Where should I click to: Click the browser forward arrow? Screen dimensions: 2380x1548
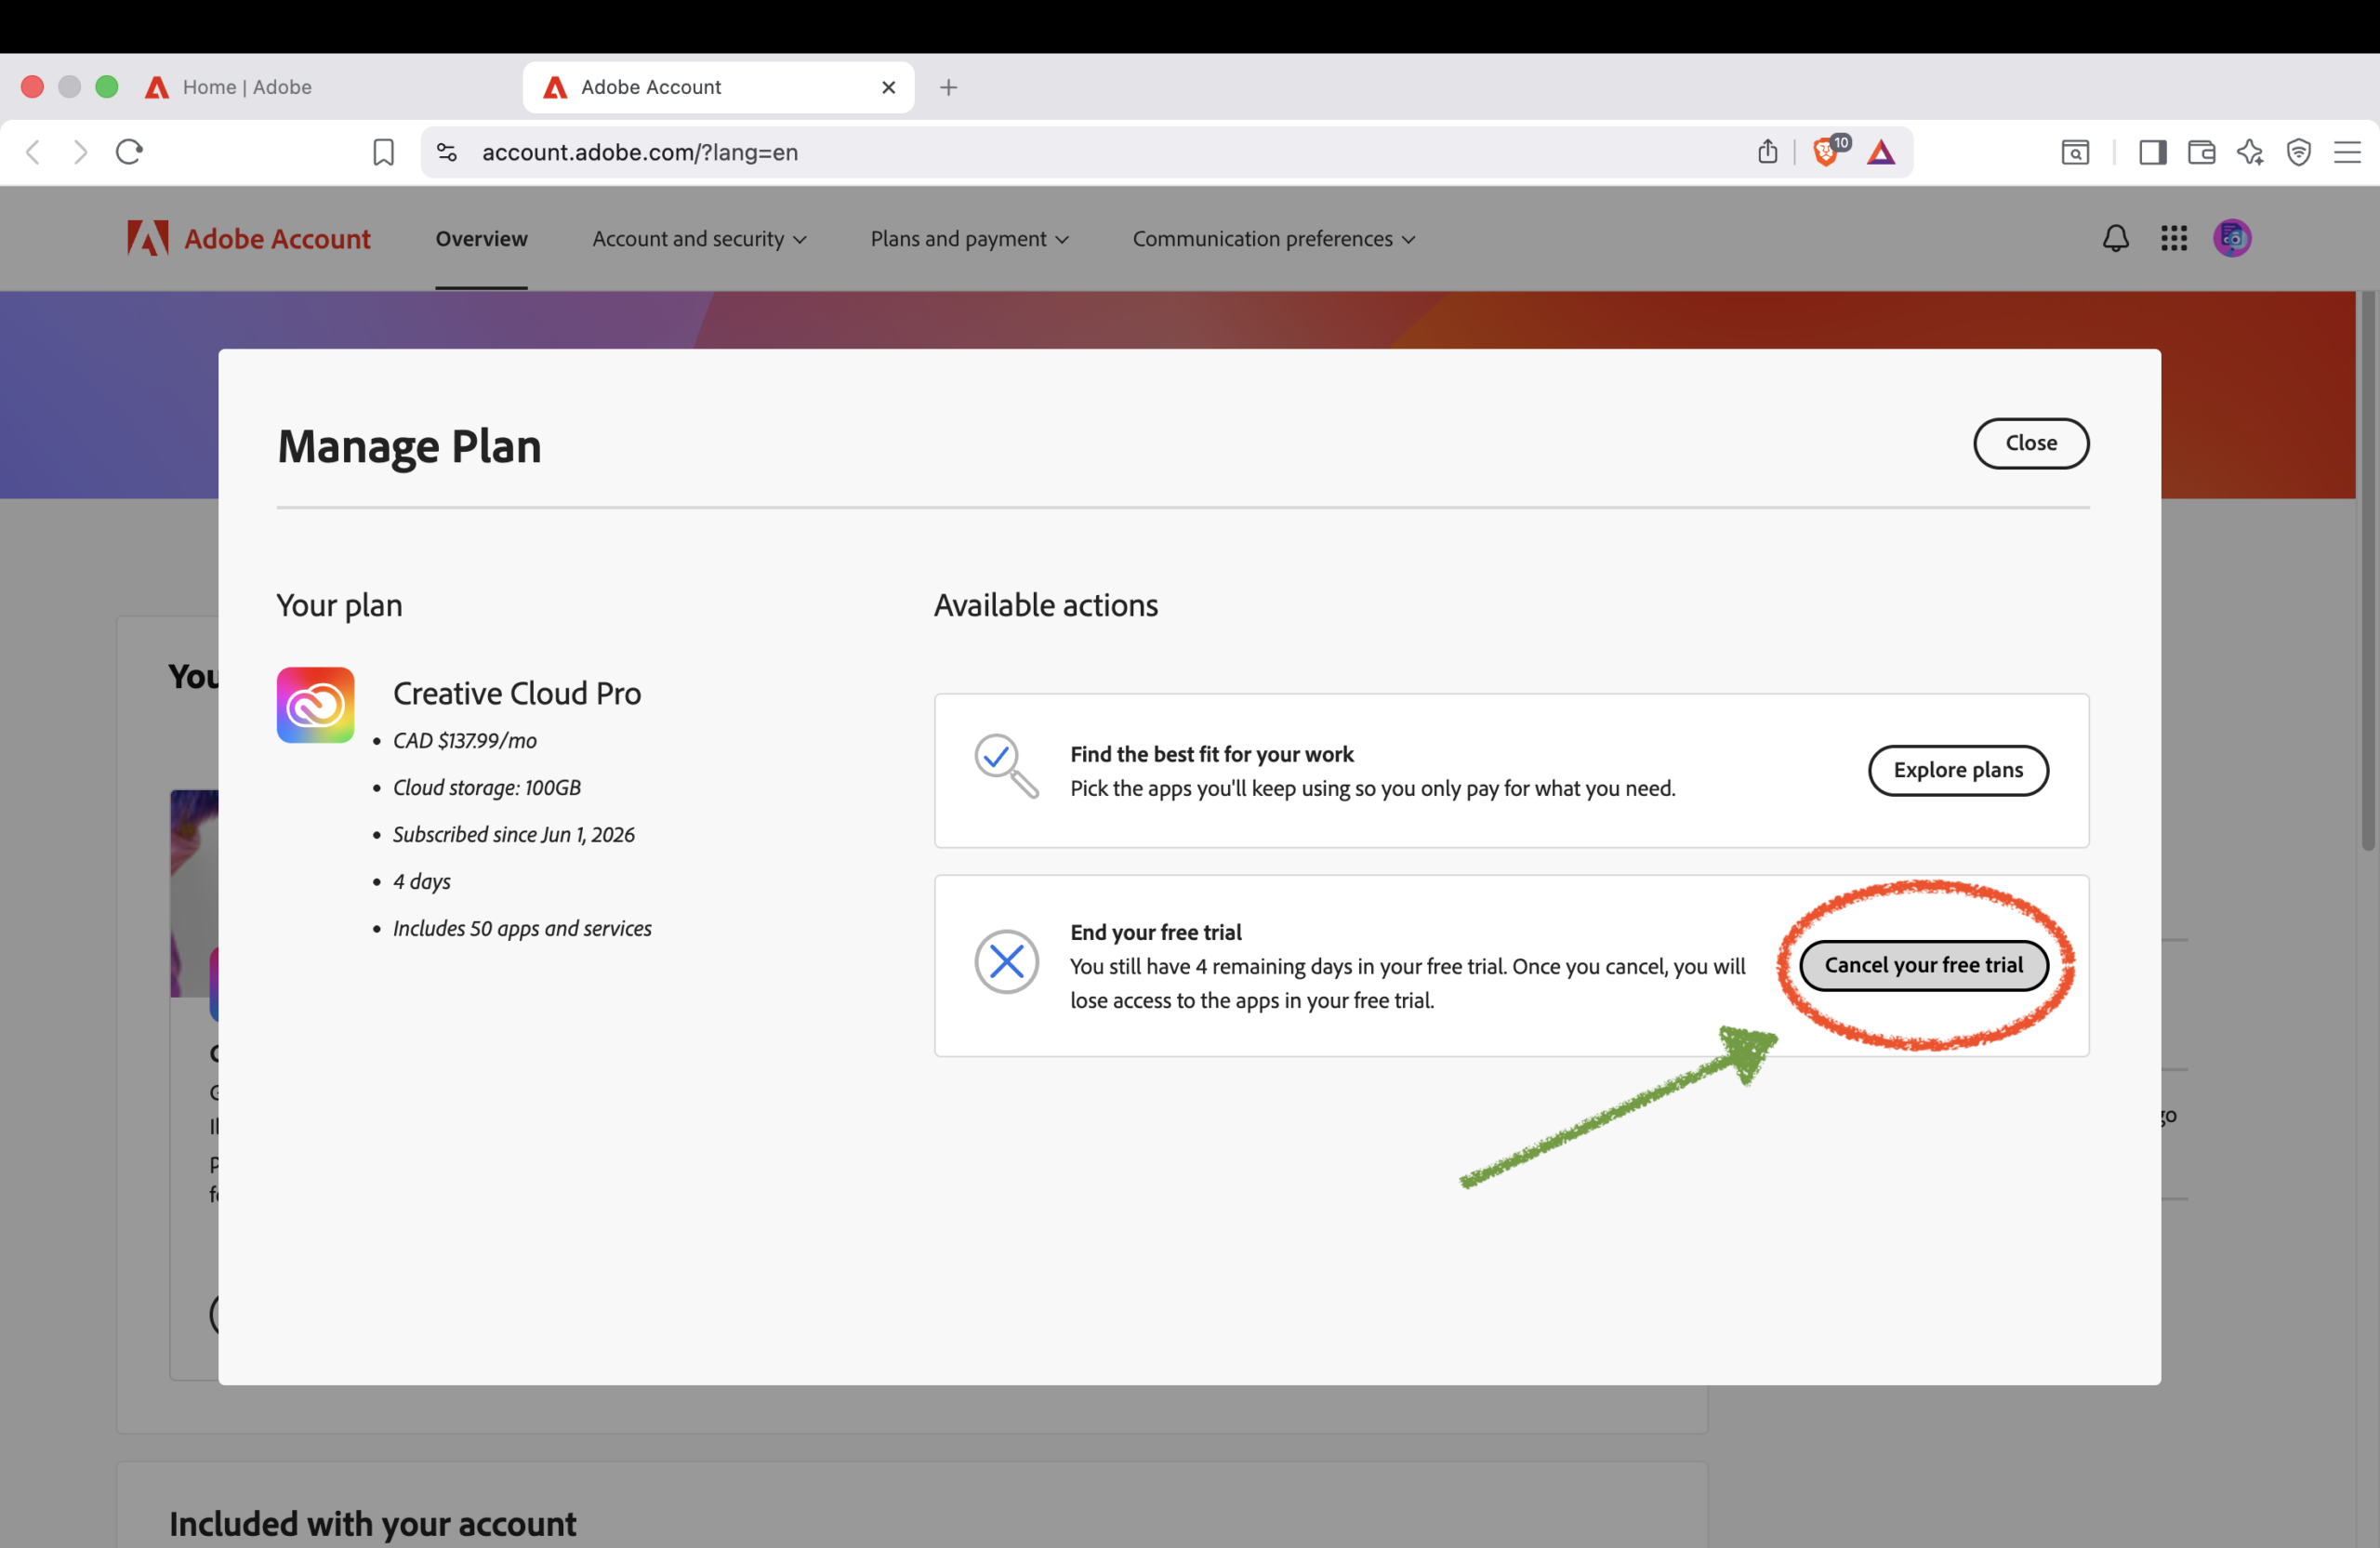pos(81,152)
